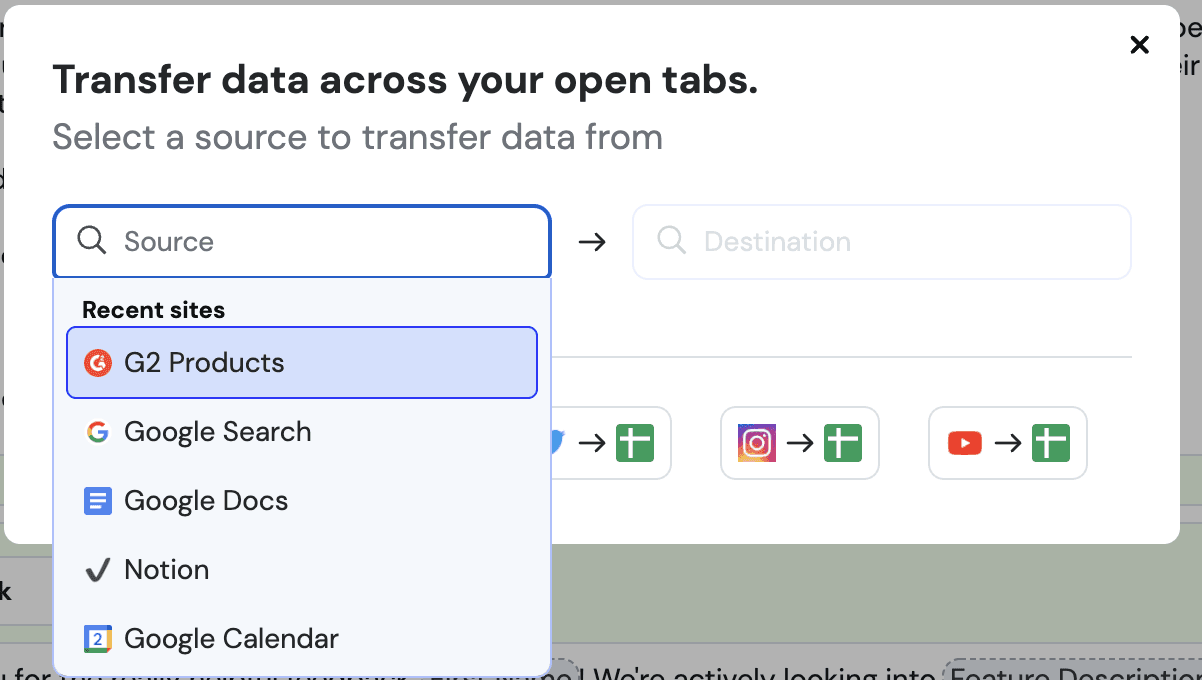Click the magnifying glass in the Source field

coord(91,241)
